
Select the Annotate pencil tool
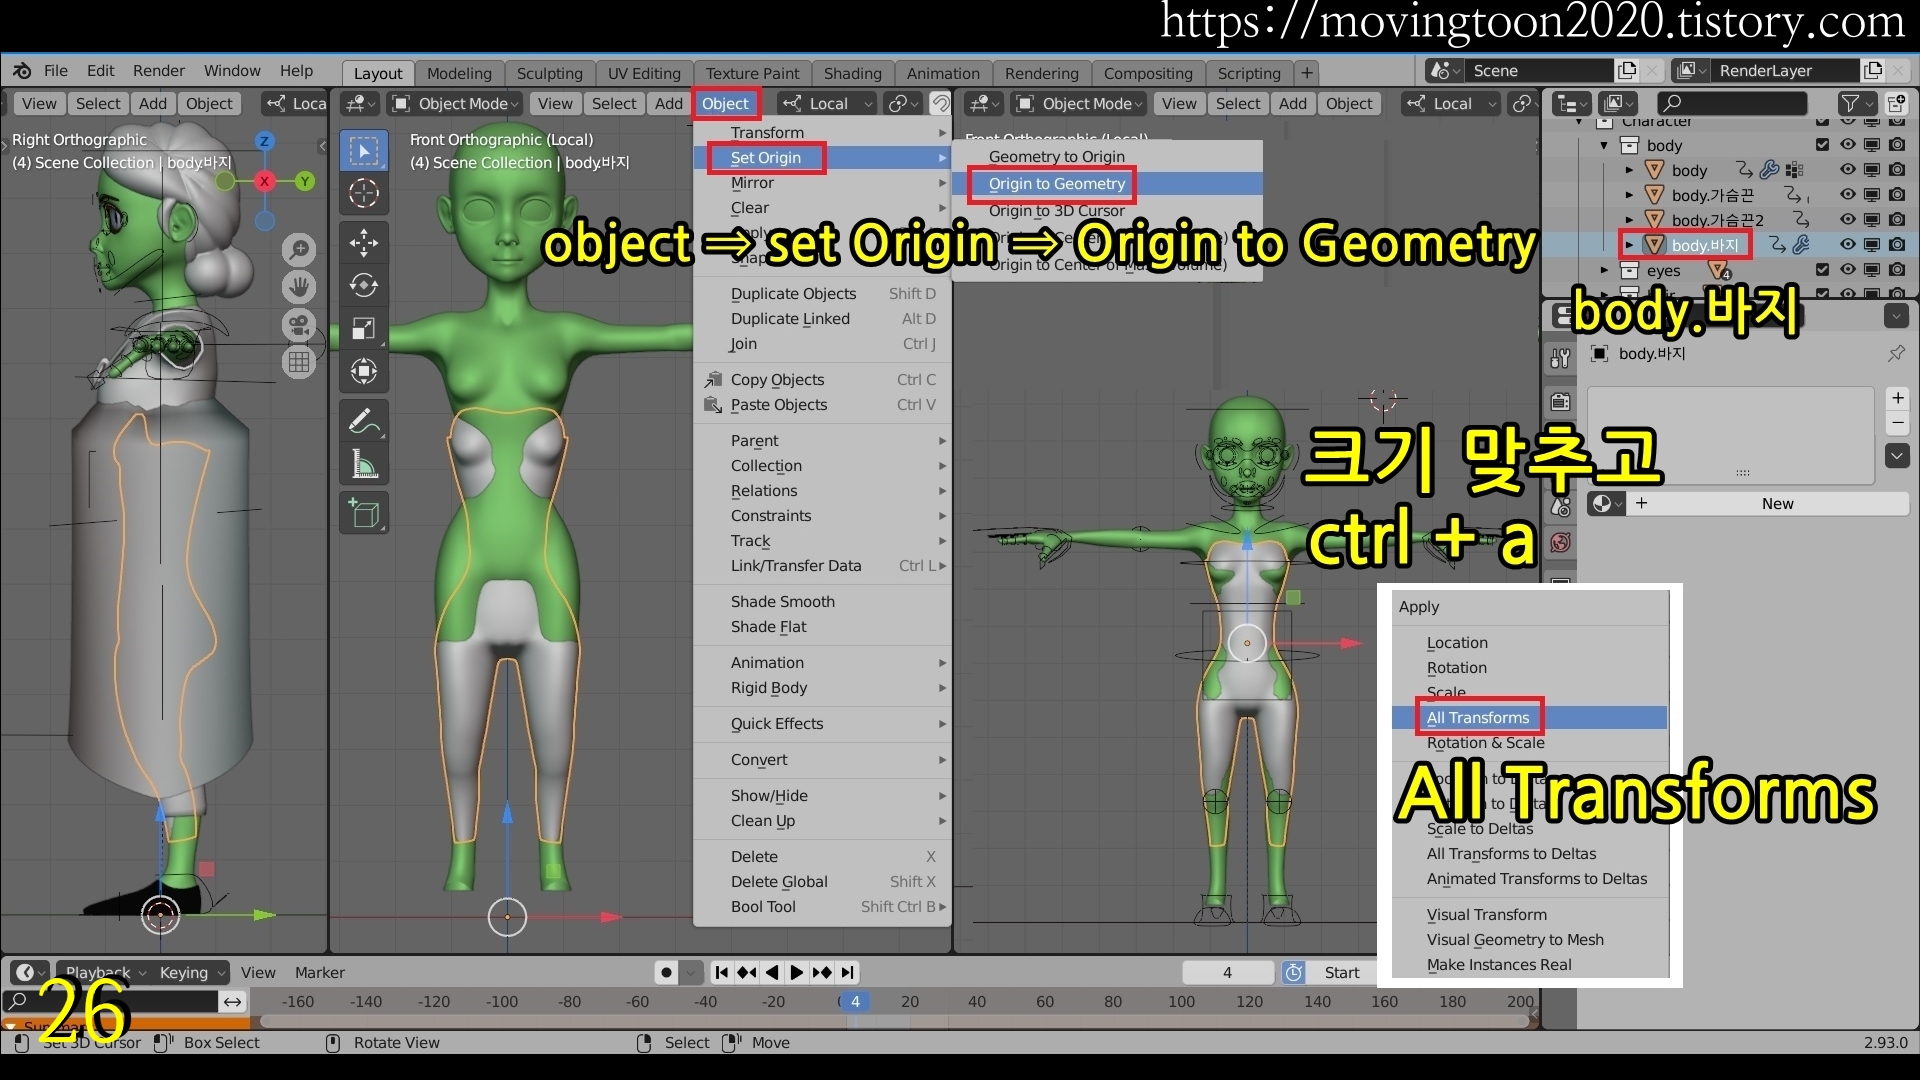[x=364, y=421]
